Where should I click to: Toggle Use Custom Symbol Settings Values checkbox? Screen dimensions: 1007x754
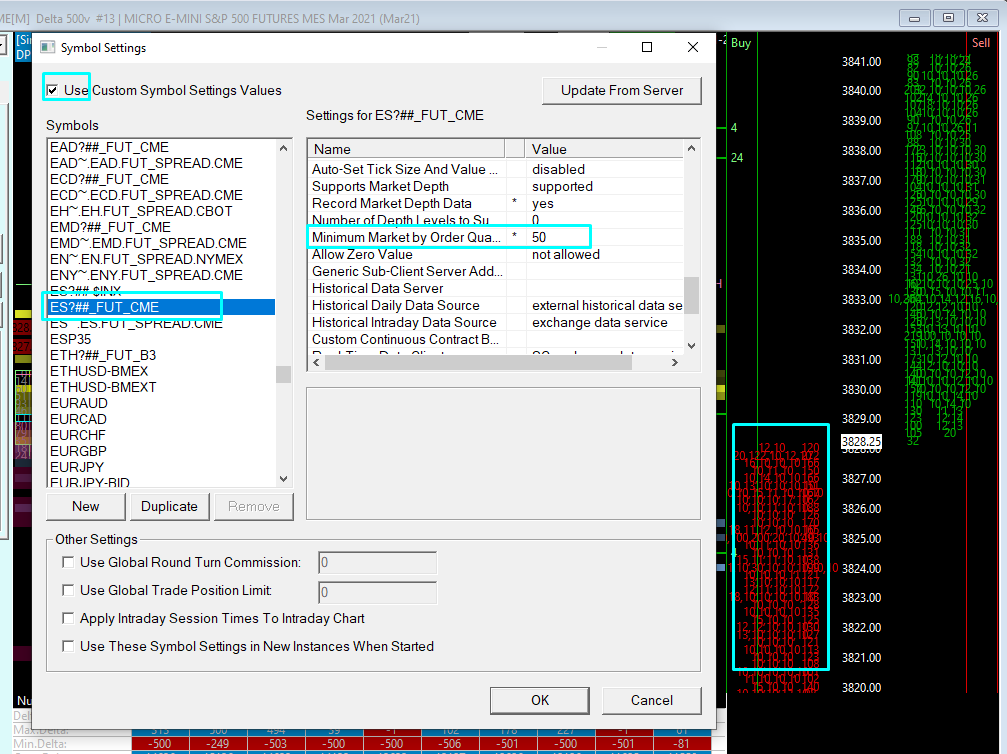tap(53, 91)
